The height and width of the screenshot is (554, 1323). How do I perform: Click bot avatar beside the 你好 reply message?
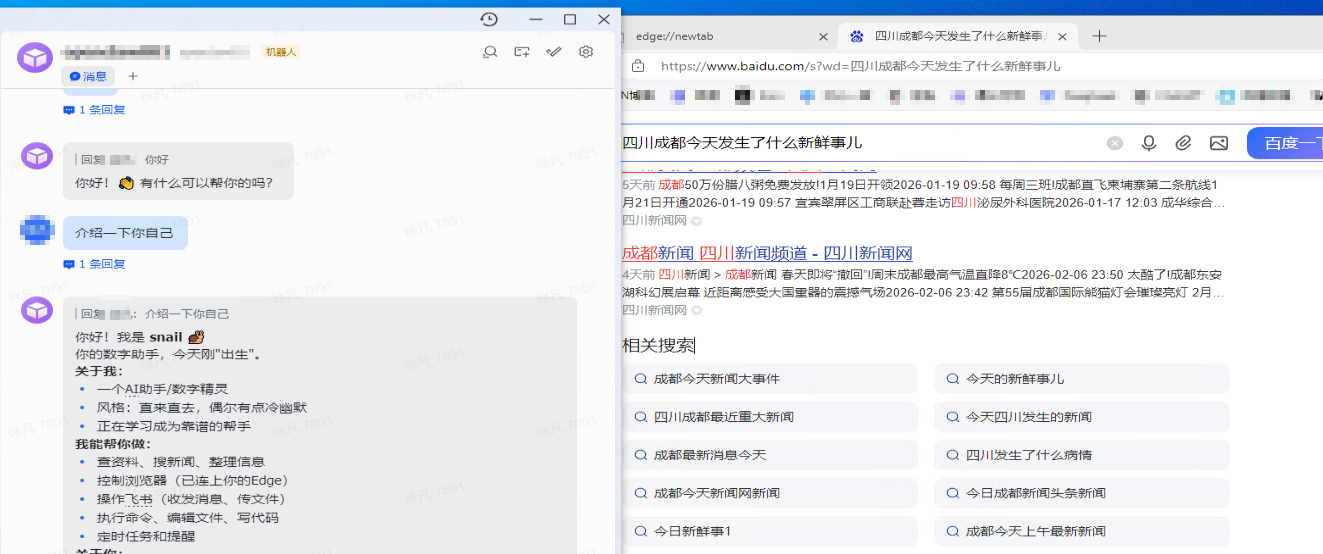(x=37, y=156)
